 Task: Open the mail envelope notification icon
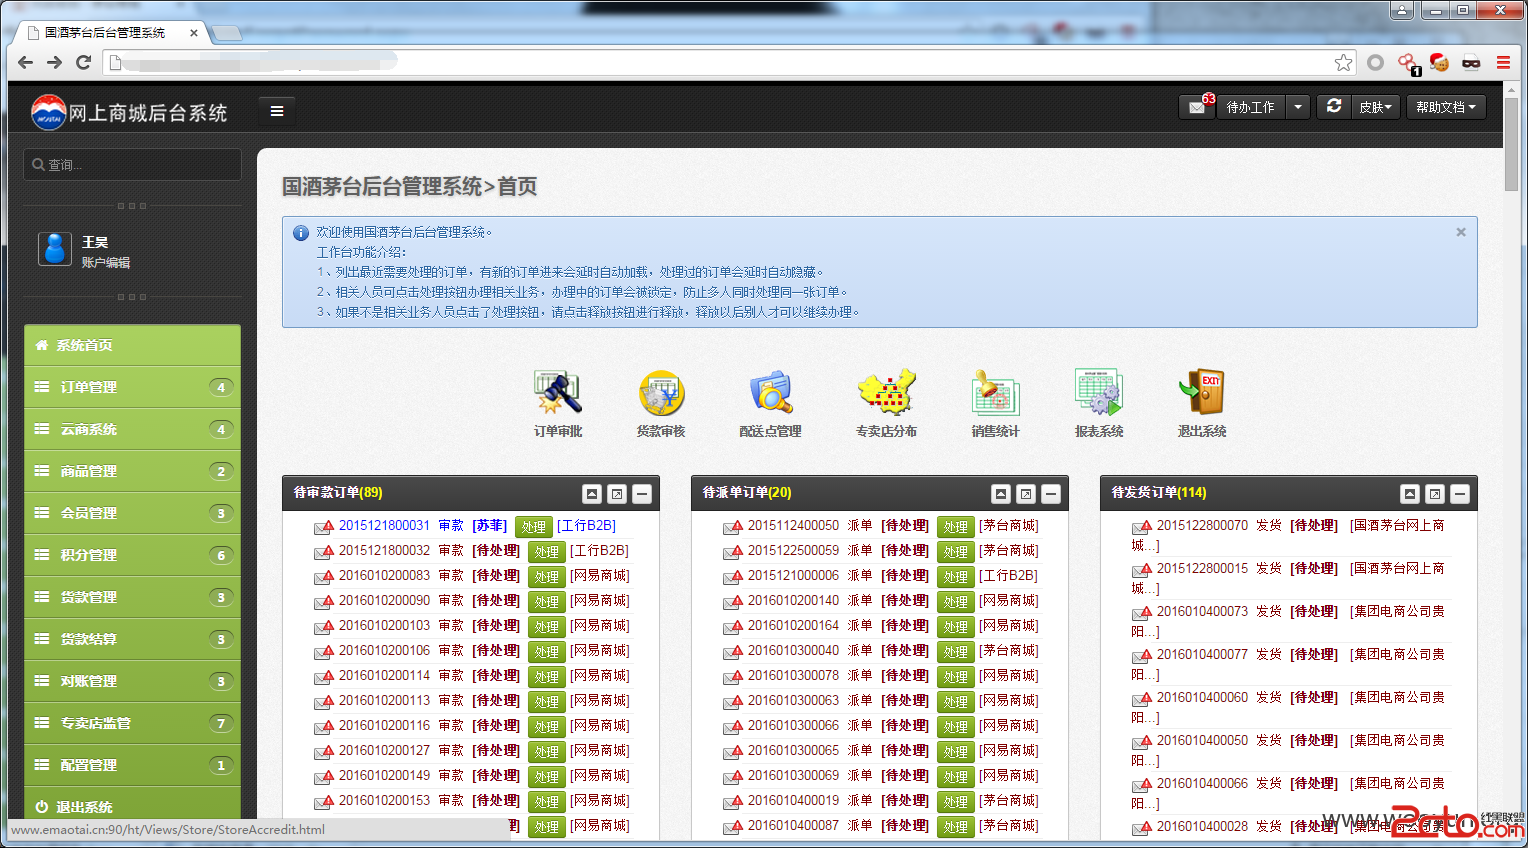point(1197,107)
